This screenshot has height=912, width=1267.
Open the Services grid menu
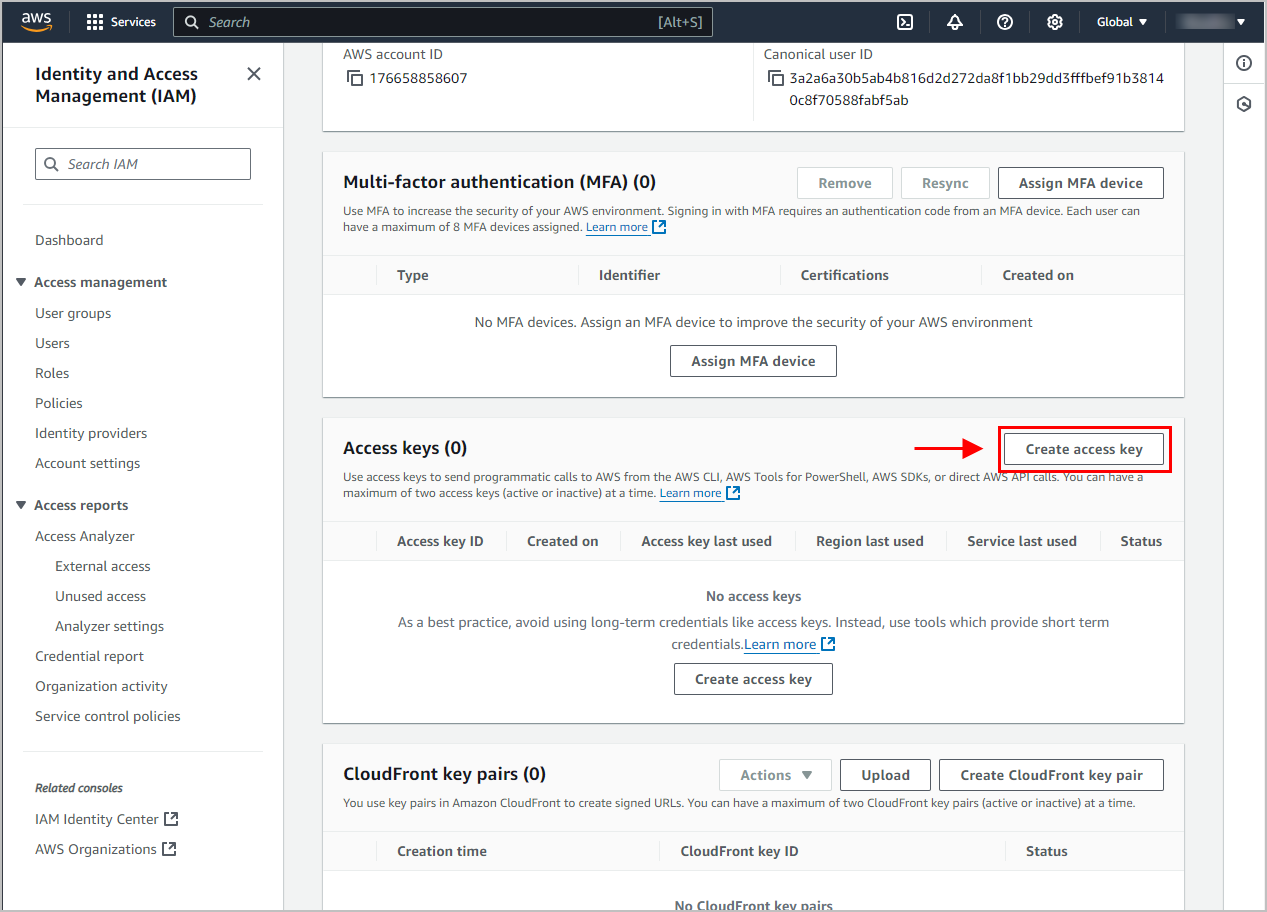coord(121,22)
